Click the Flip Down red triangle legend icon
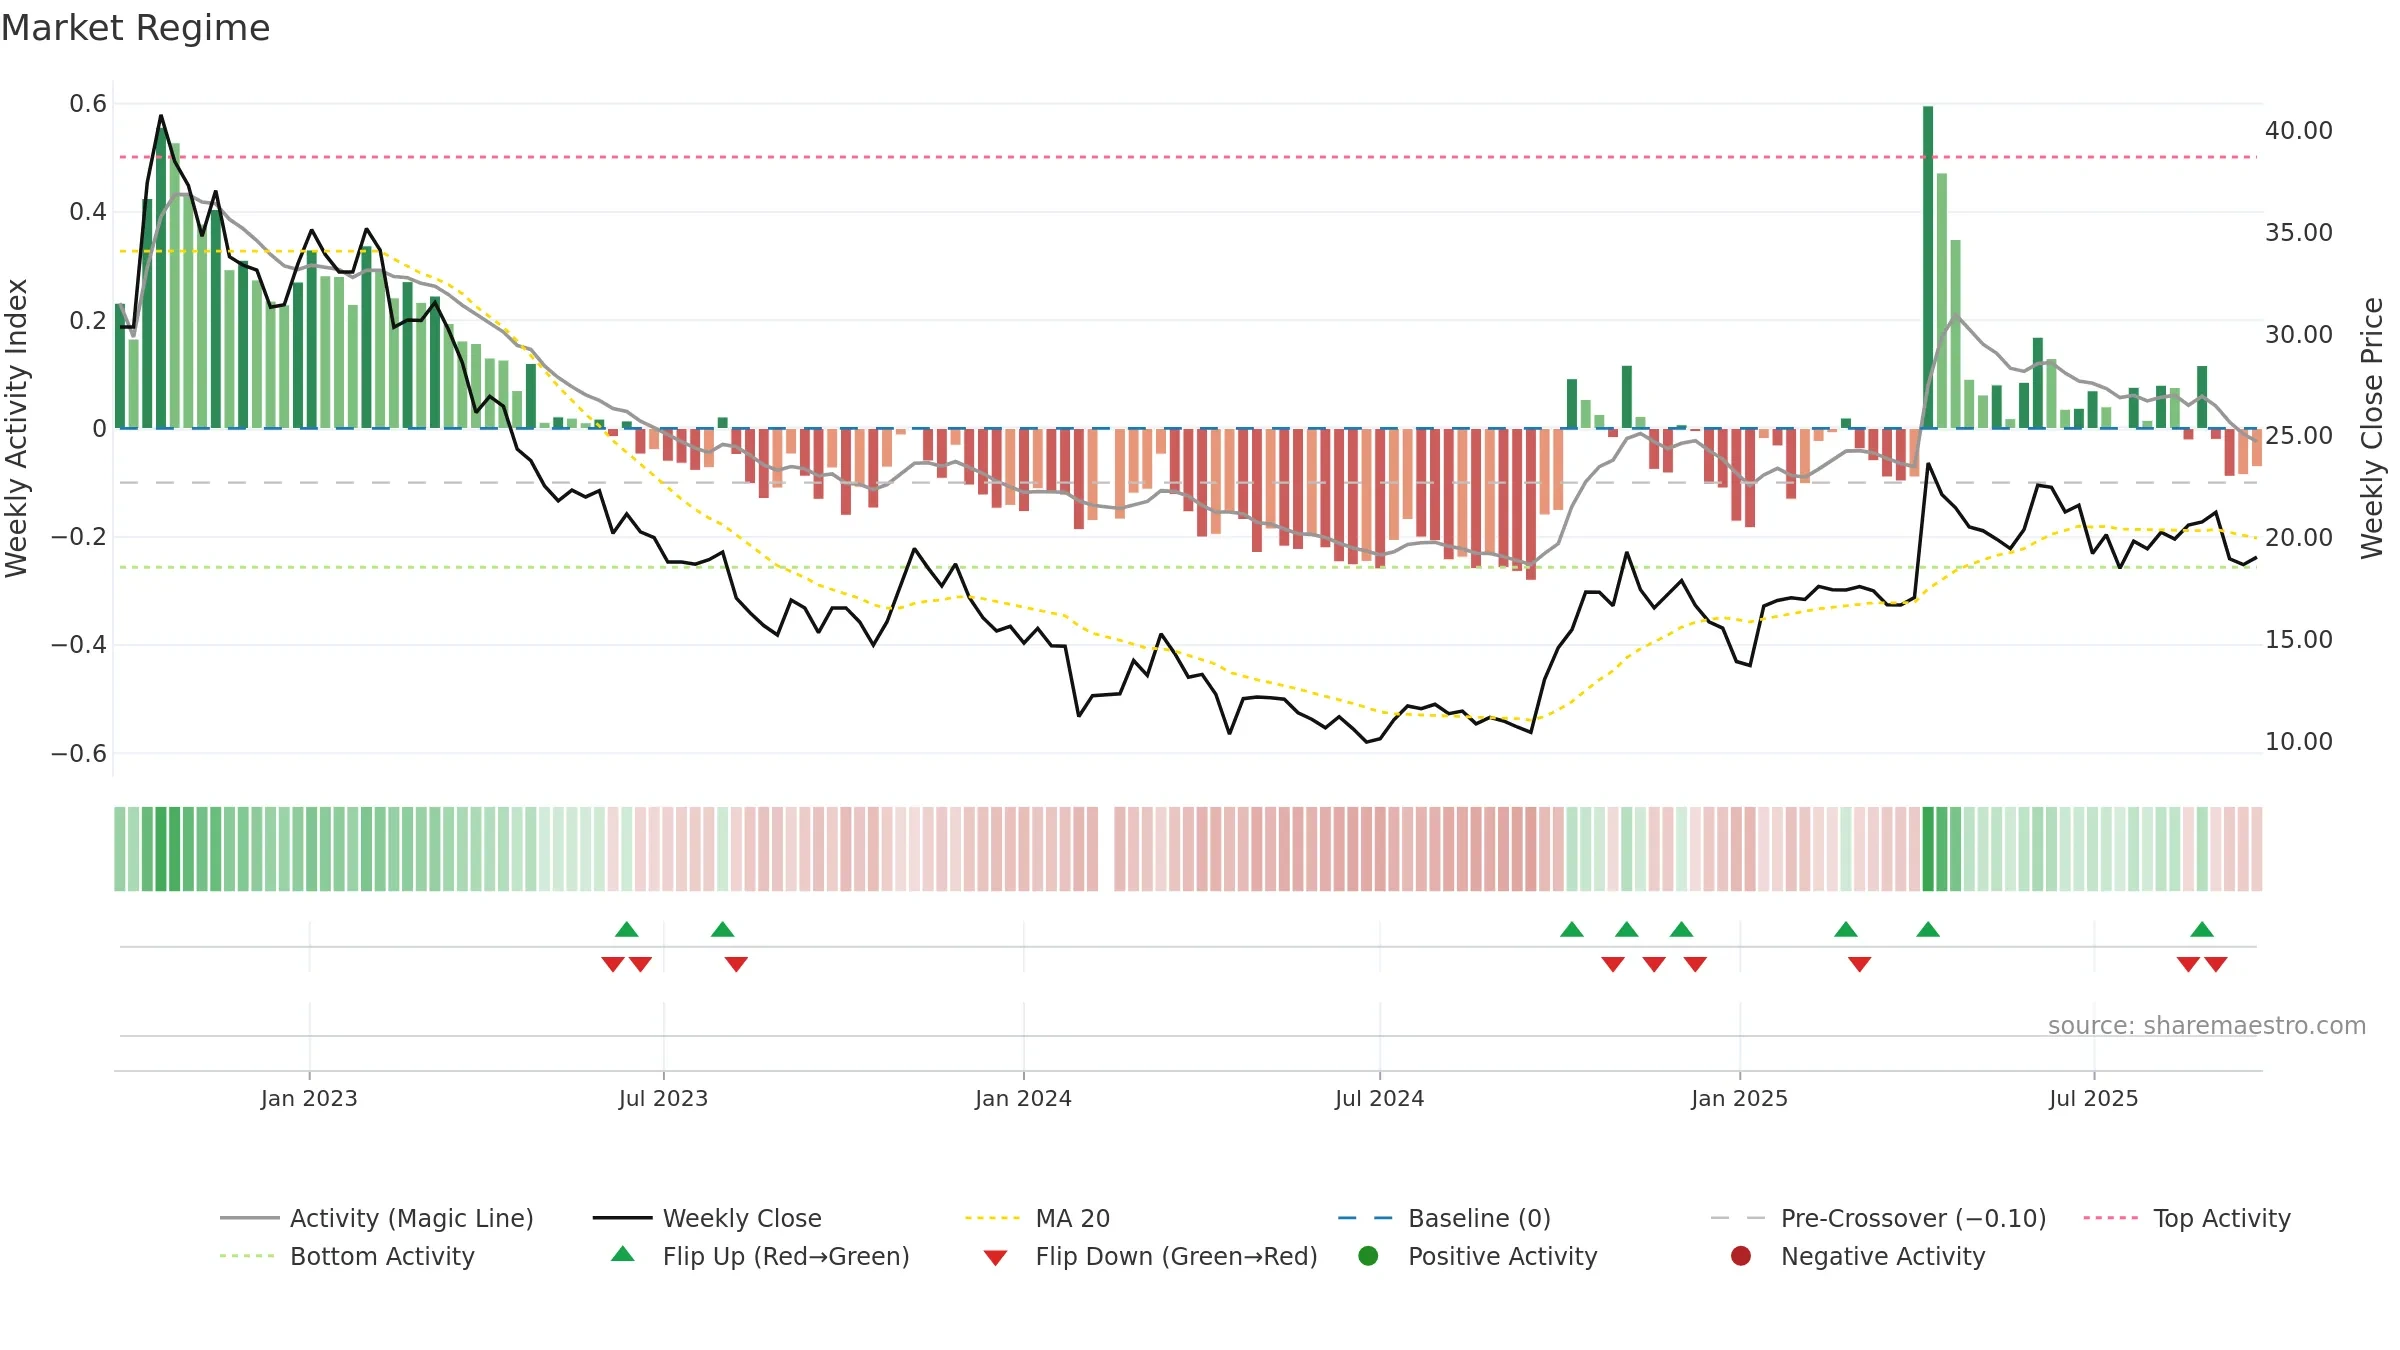Viewport: 2400px width, 1350px height. [x=995, y=1258]
